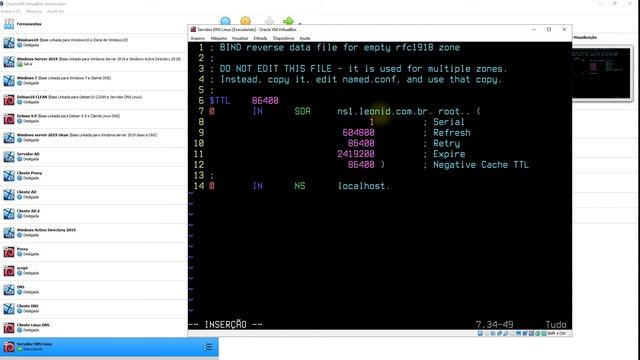Open Ajuda menu in VM window
The width and height of the screenshot is (640, 360).
pyautogui.click(x=304, y=38)
